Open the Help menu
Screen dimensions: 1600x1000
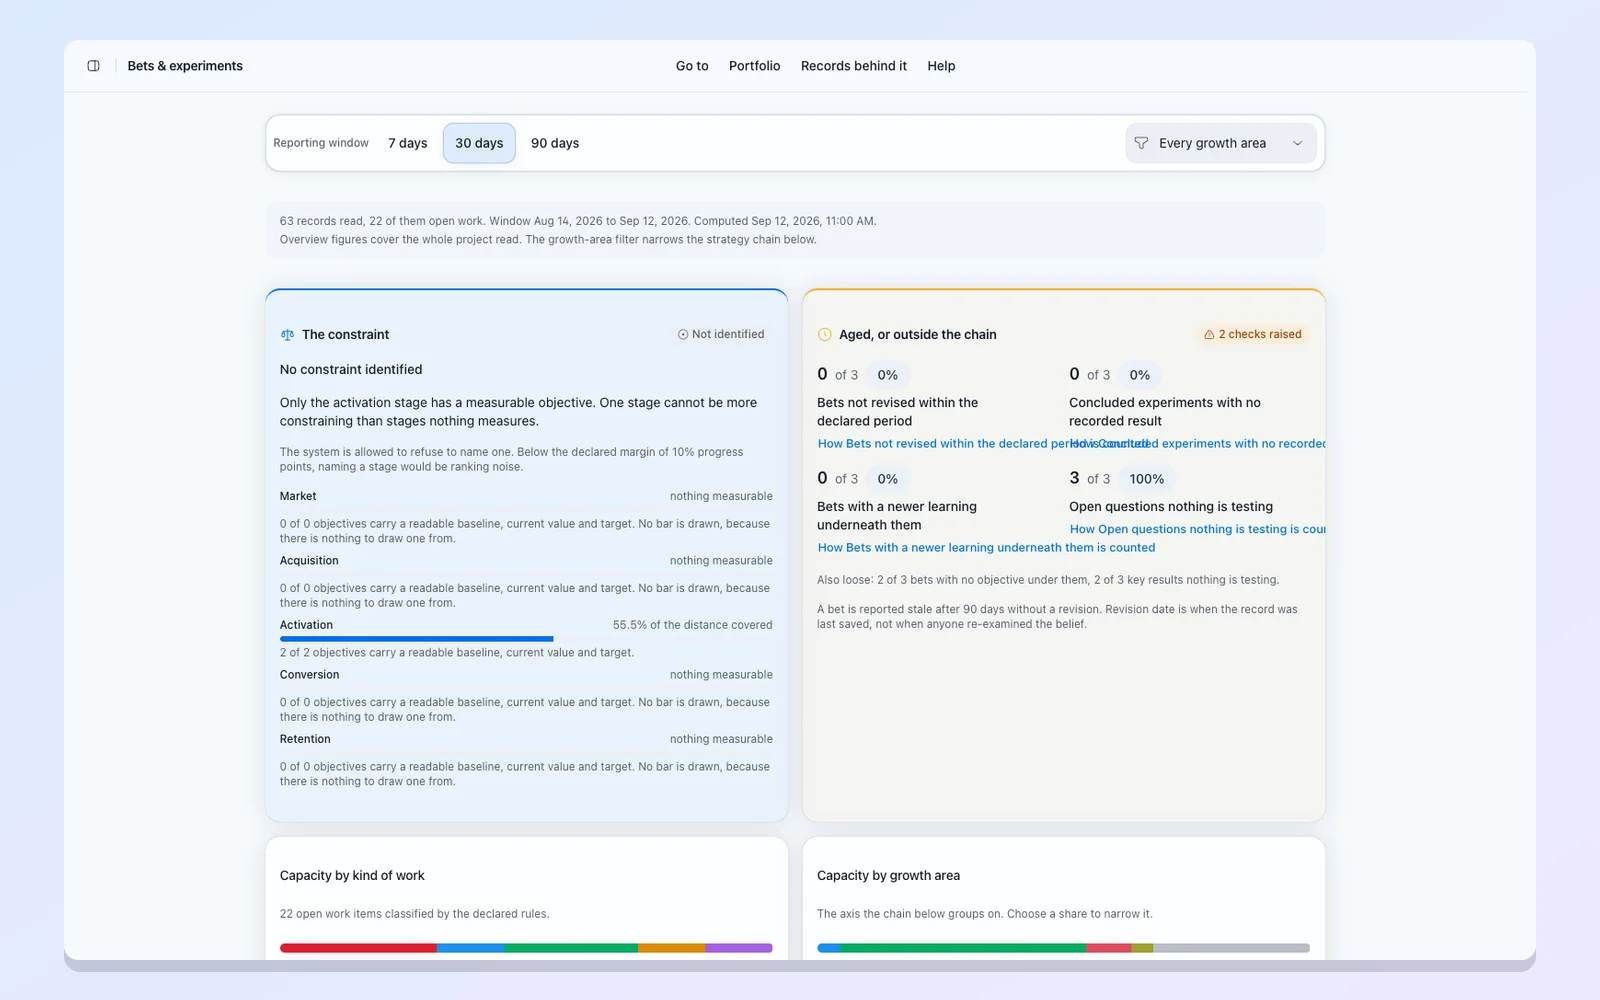tap(941, 66)
